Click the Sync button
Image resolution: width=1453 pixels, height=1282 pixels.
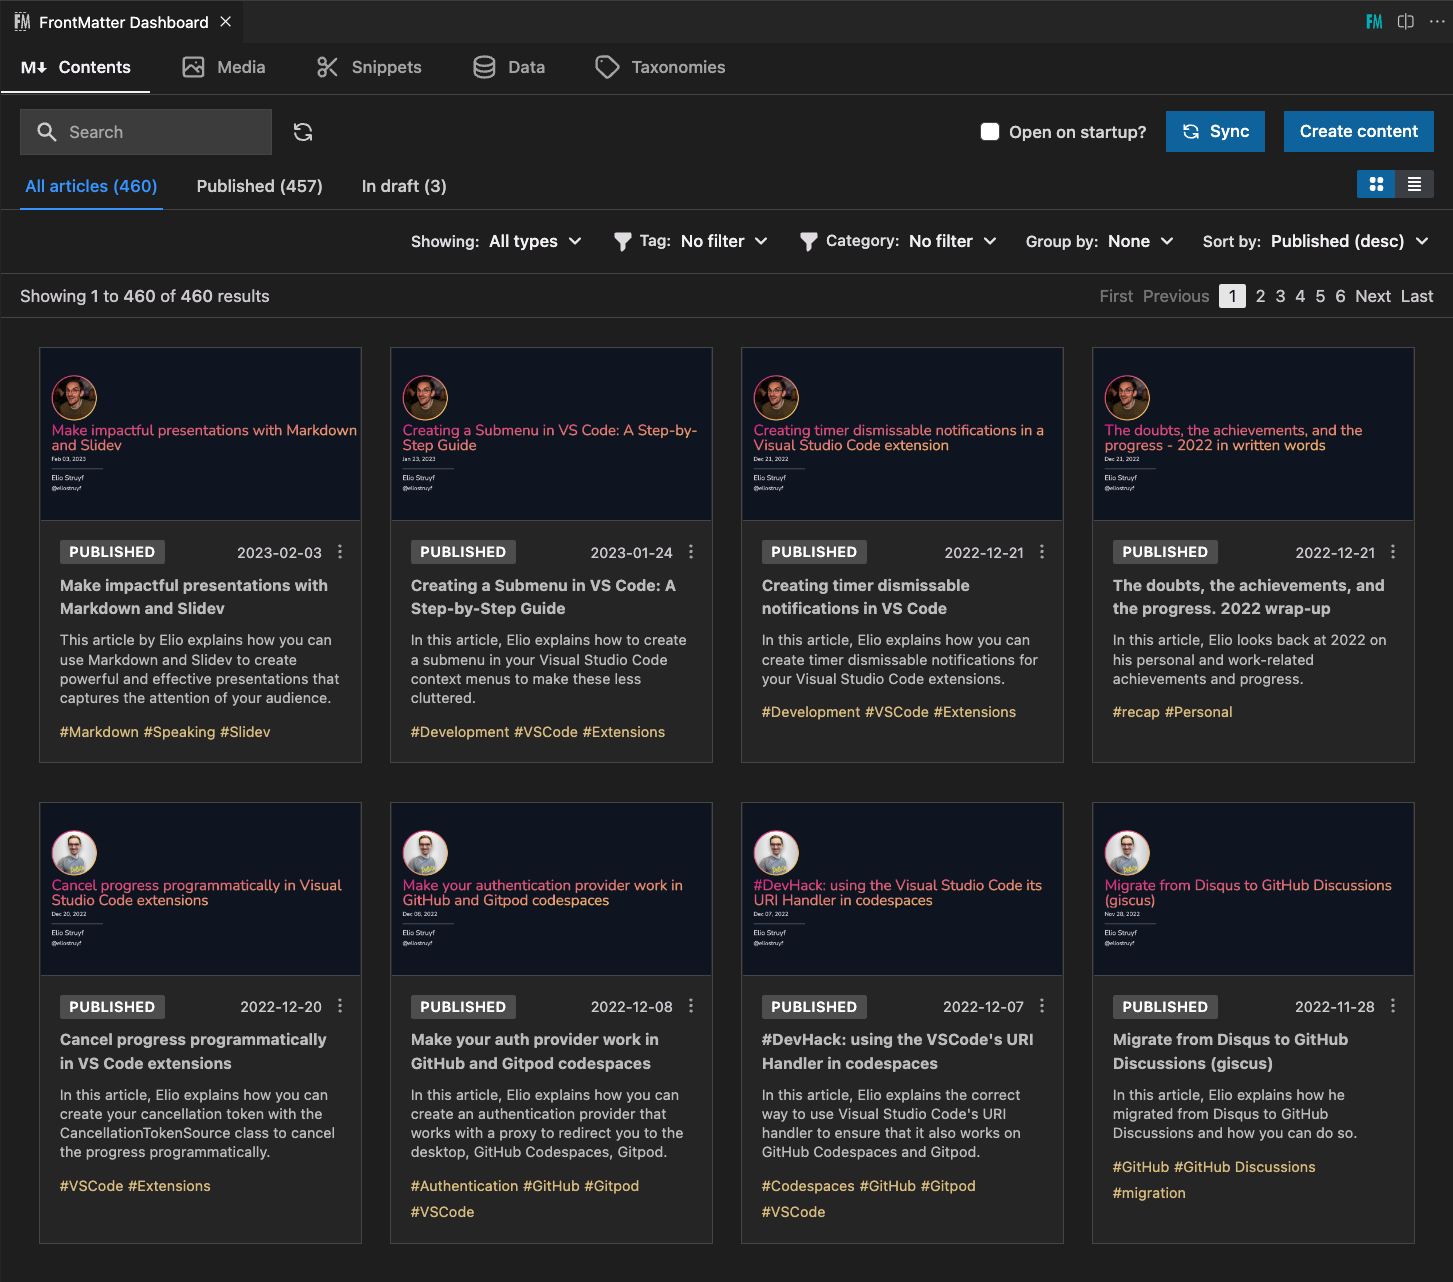1215,131
